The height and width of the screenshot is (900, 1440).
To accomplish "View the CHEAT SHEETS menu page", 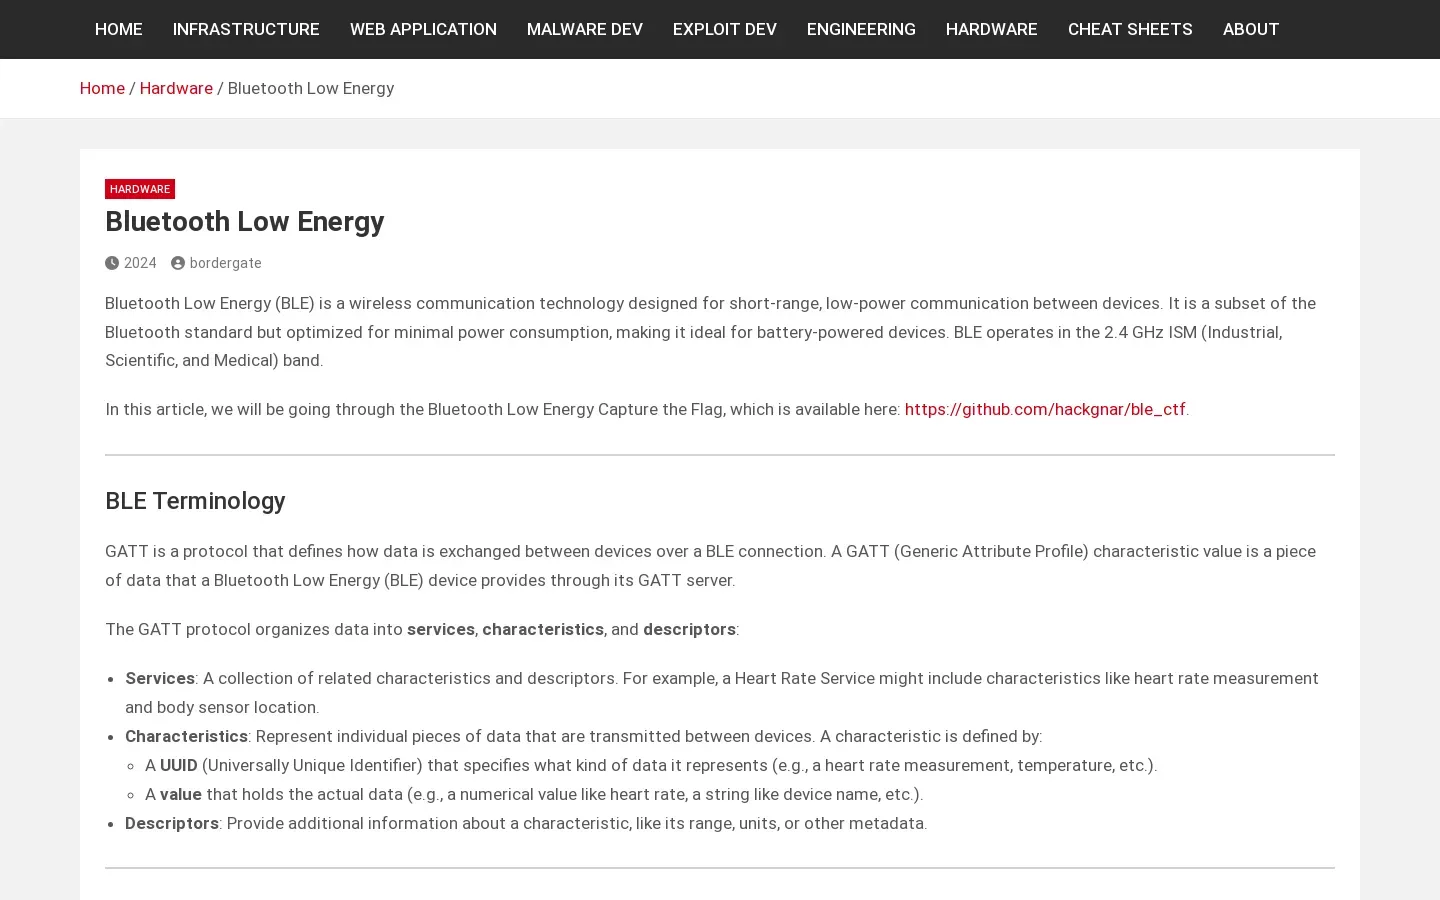I will pyautogui.click(x=1130, y=29).
